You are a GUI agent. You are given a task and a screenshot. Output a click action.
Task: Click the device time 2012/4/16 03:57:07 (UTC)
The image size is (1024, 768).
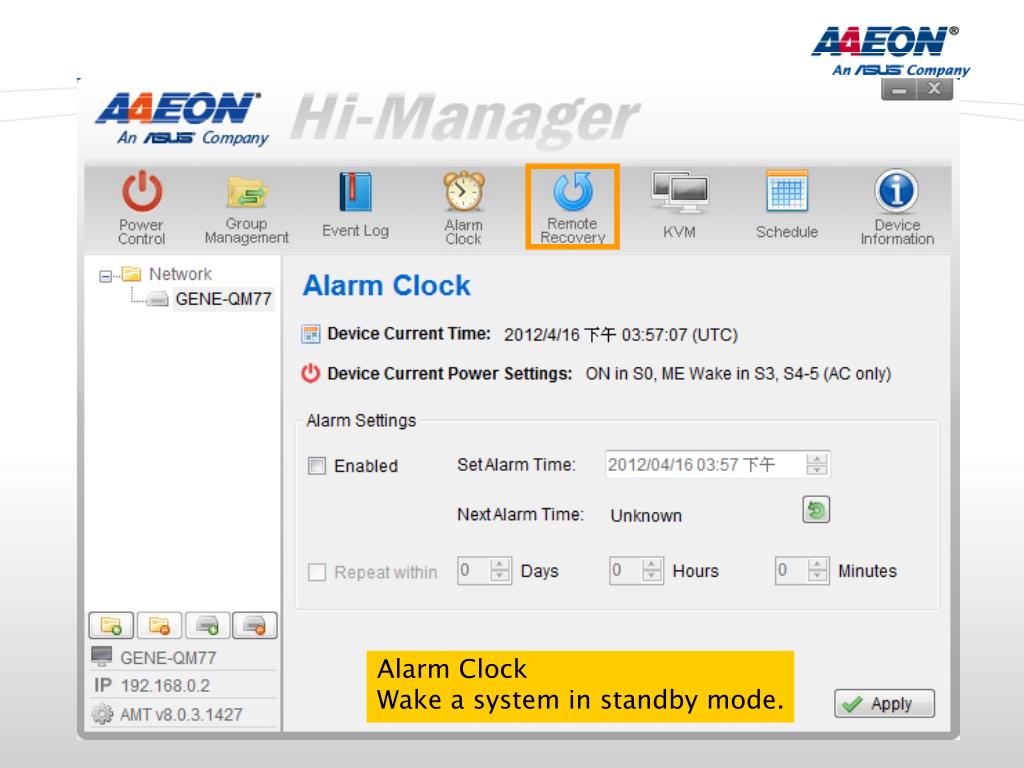click(x=620, y=335)
